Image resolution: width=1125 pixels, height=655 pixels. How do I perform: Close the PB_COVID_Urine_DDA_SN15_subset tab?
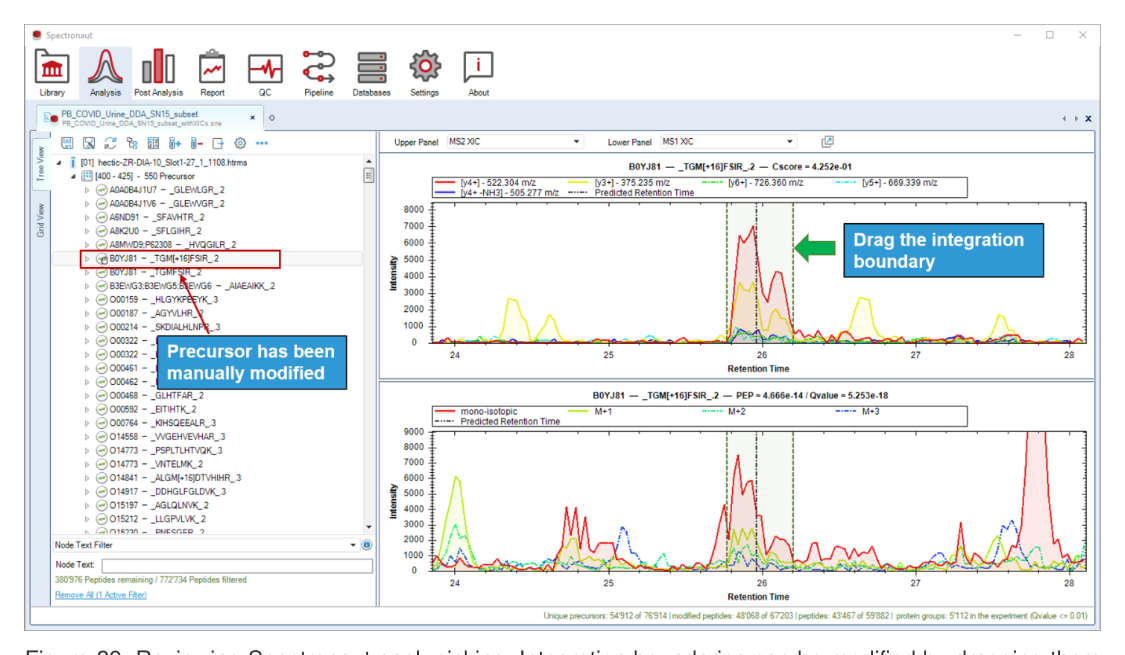253,117
